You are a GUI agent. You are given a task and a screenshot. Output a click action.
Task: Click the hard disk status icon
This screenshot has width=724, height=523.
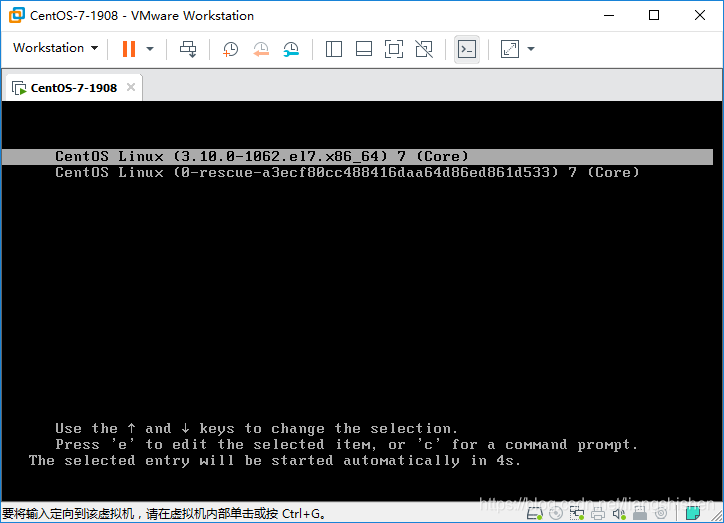(535, 513)
